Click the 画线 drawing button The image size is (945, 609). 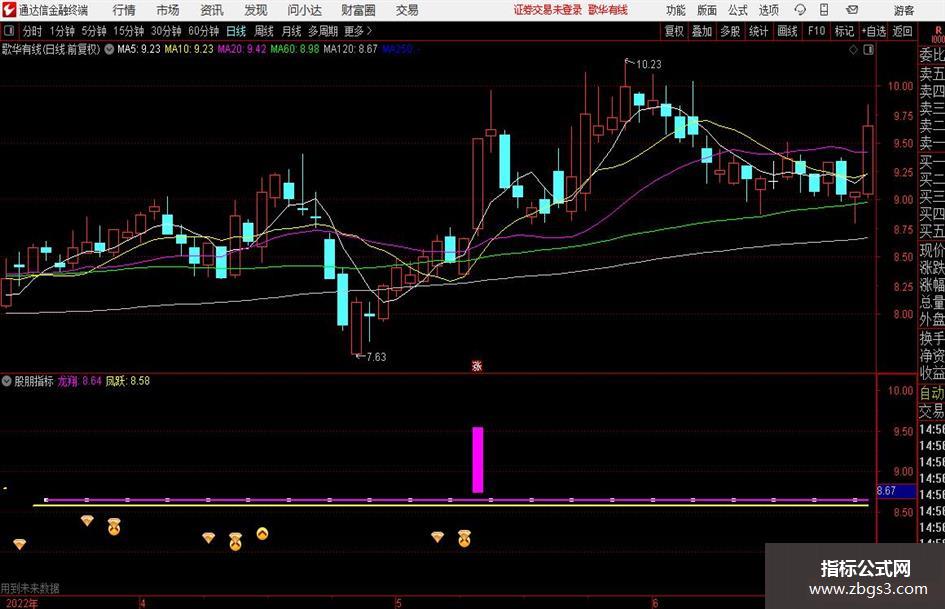[787, 31]
